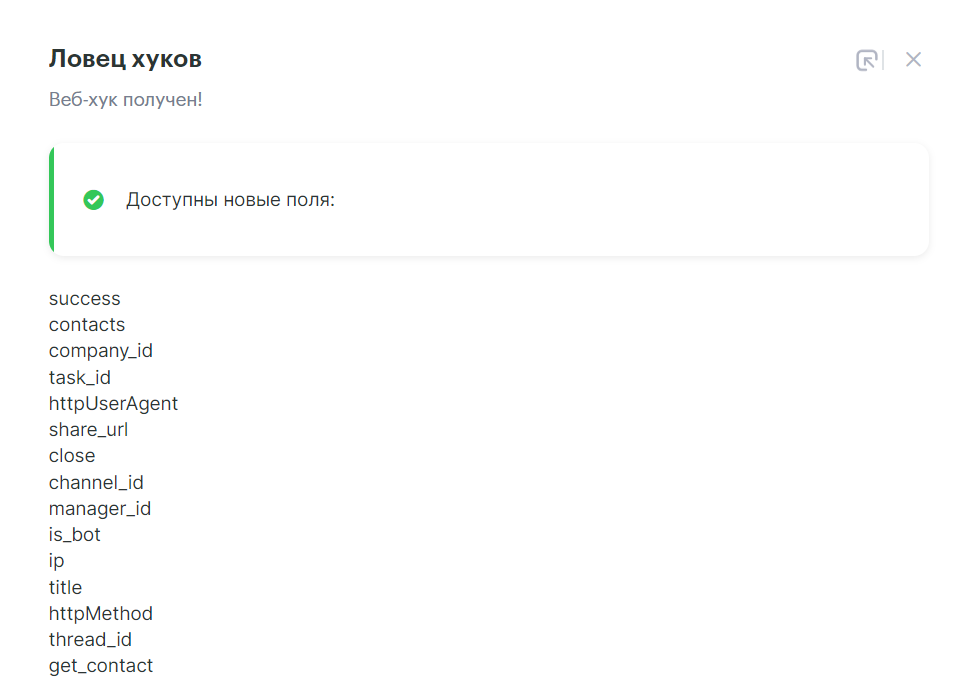Select the 'thread_id' field
Viewport: 965px width, 682px height.
[x=90, y=640]
